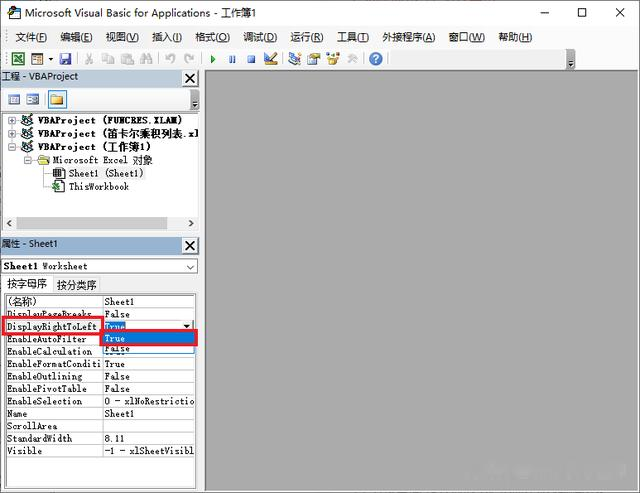Image resolution: width=640 pixels, height=493 pixels.
Task: Open the Sheet1 Worksheet object combo box
Action: tap(100, 266)
